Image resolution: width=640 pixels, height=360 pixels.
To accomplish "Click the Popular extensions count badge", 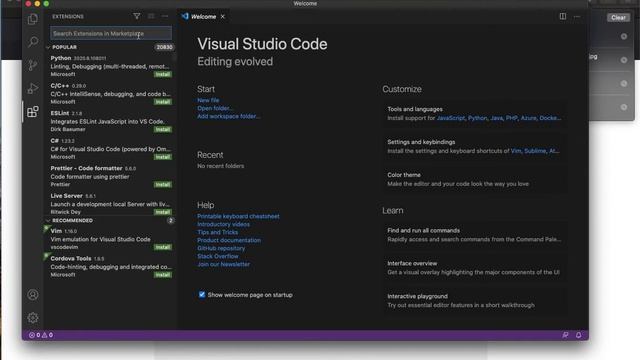I will [164, 47].
